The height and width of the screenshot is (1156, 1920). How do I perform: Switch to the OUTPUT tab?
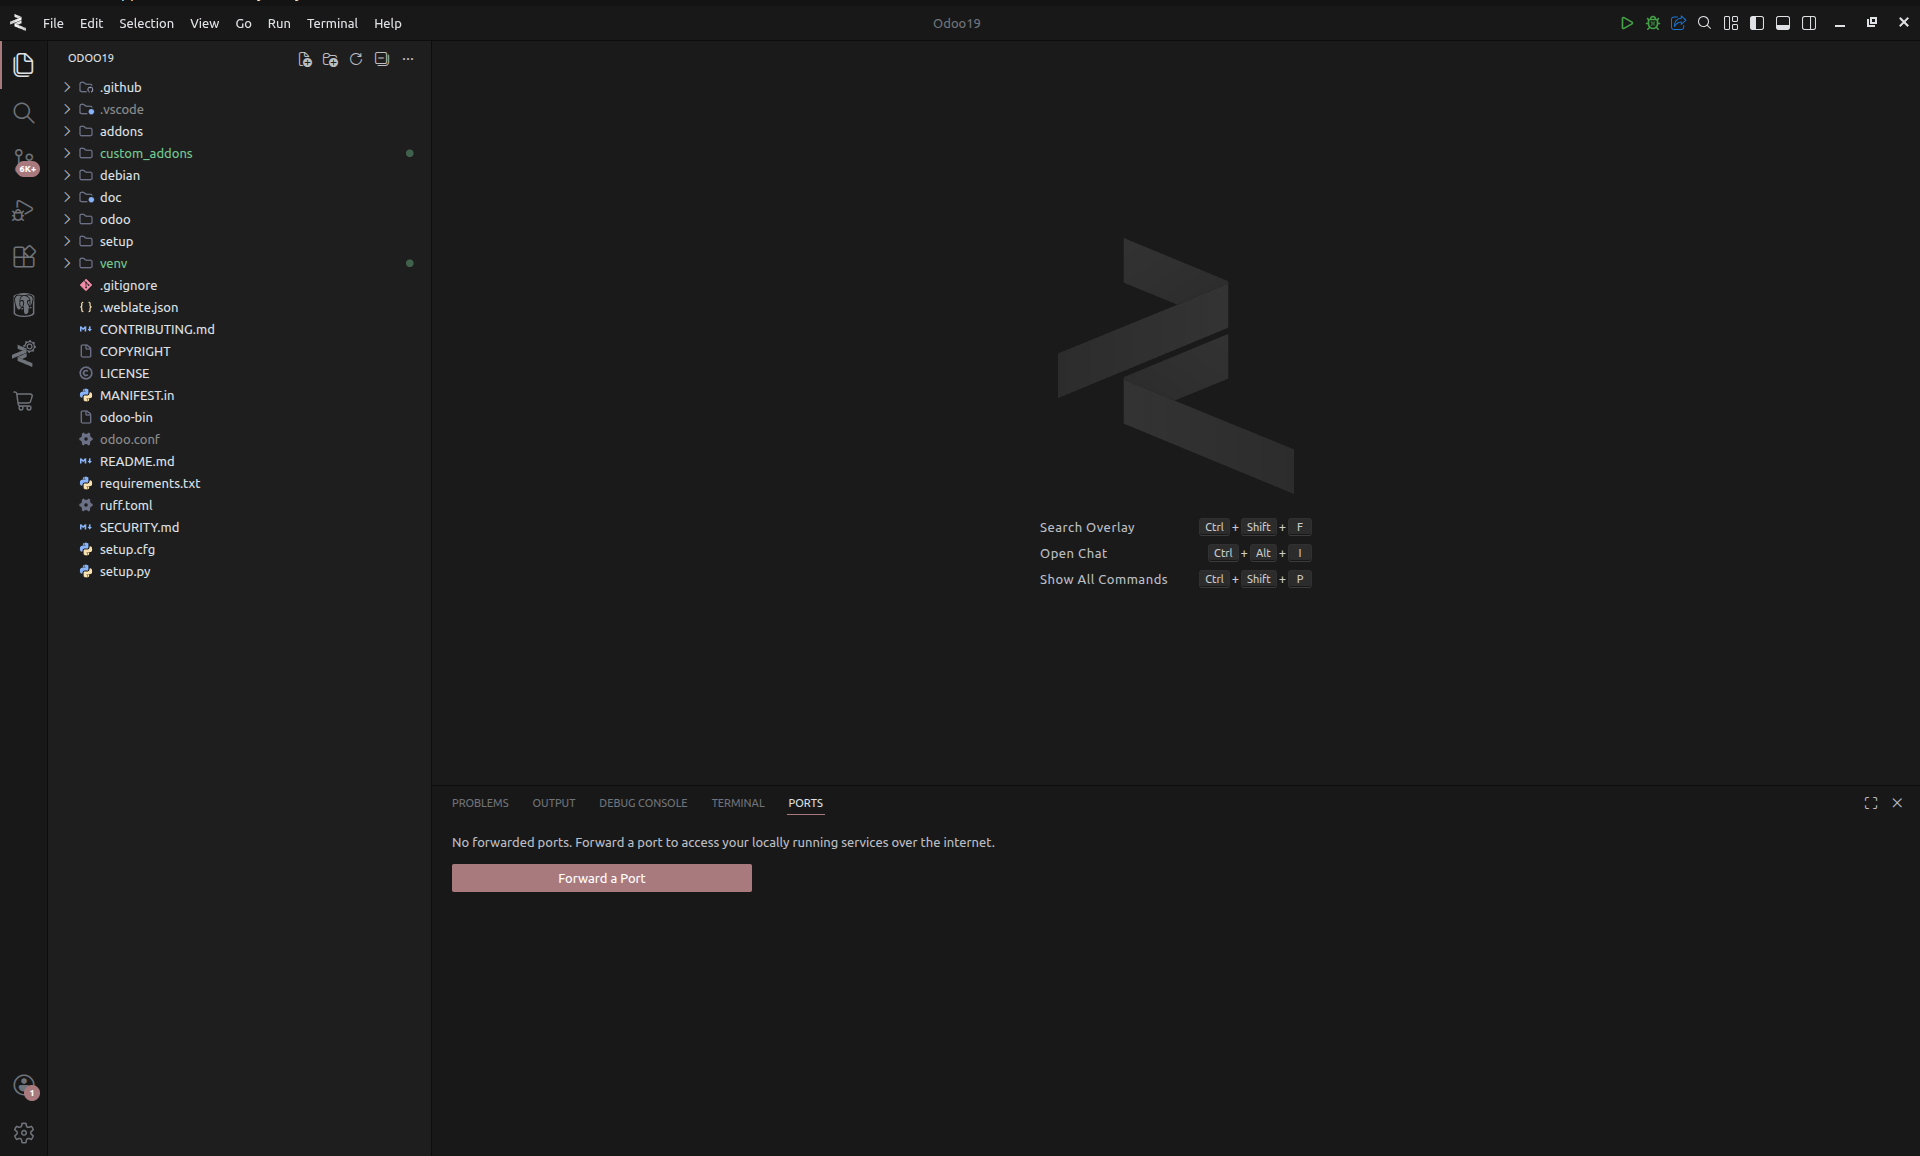point(553,803)
